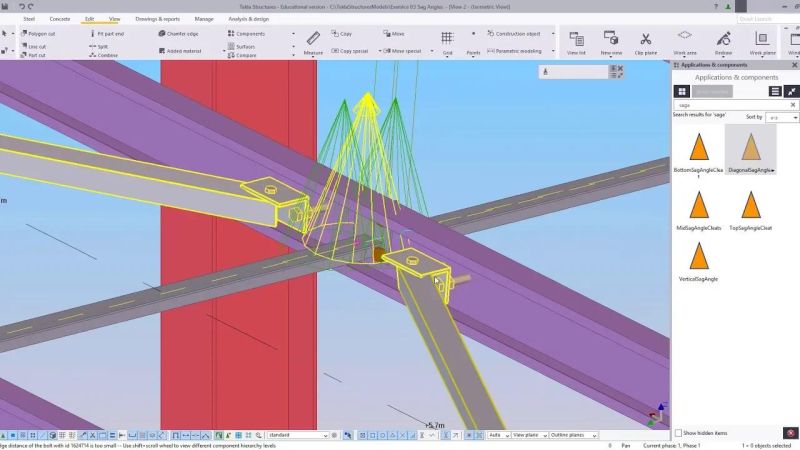Open the help question mark icon
The height and width of the screenshot is (450, 800).
pyautogui.click(x=716, y=7)
